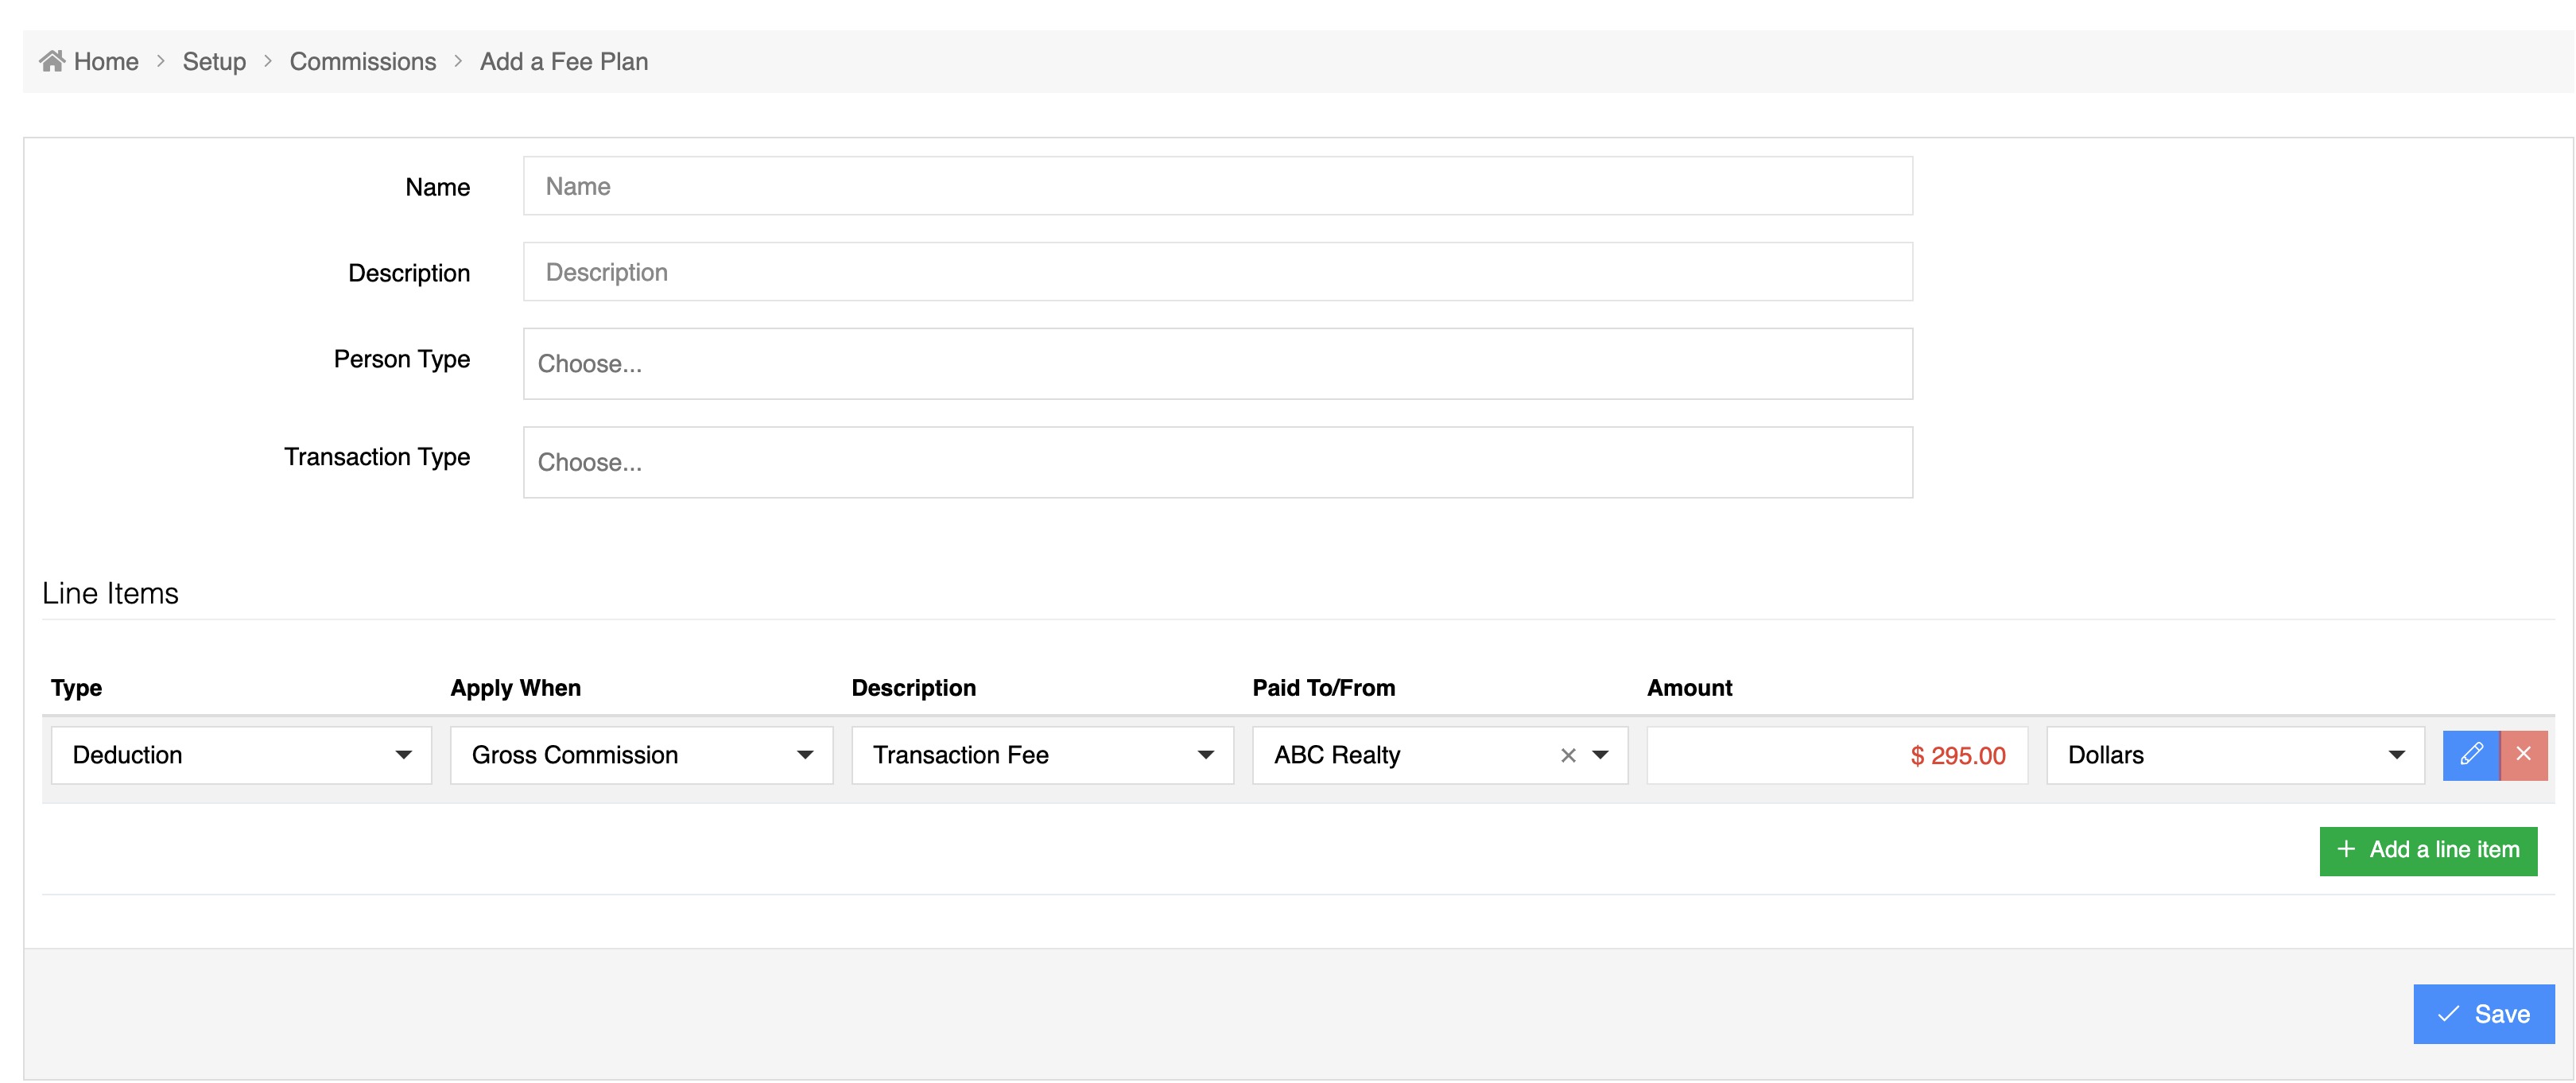Click the checkmark icon on Save

point(2447,1015)
